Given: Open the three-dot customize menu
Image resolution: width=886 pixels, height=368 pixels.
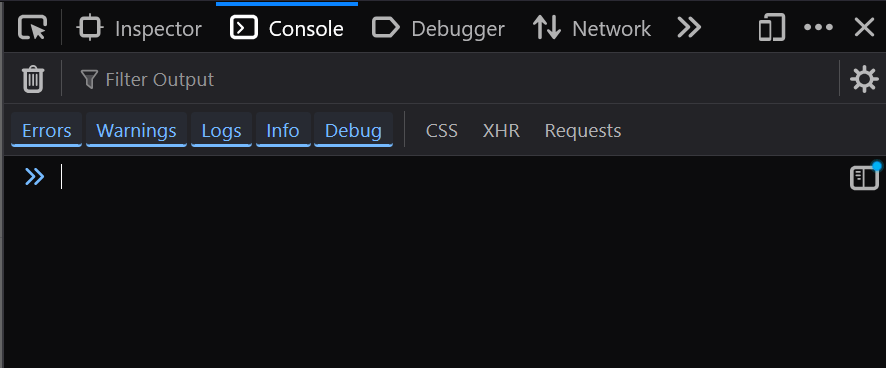Looking at the screenshot, I should [818, 28].
